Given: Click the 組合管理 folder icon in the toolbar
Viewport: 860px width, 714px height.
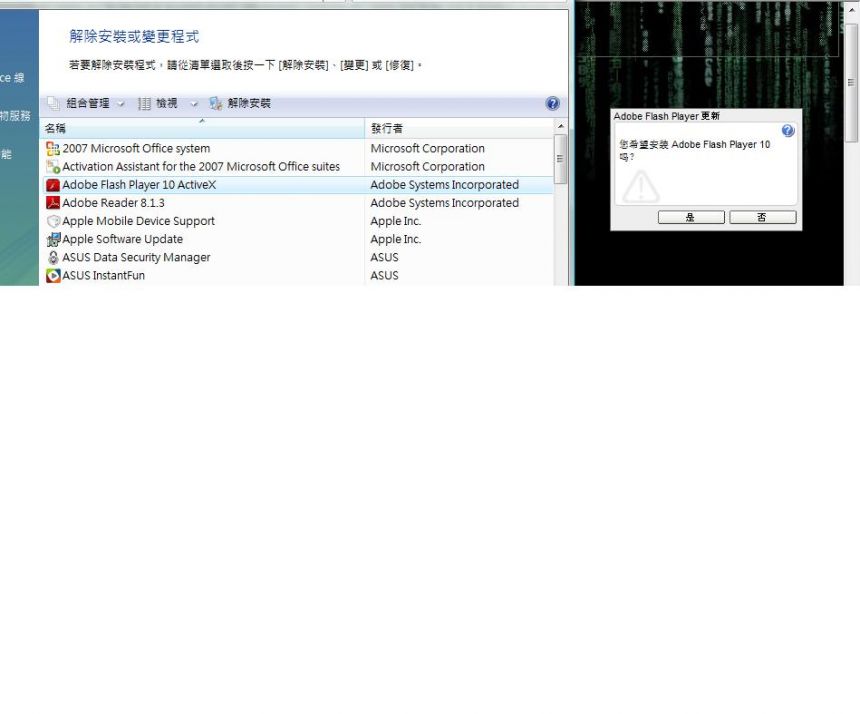Looking at the screenshot, I should pos(51,103).
